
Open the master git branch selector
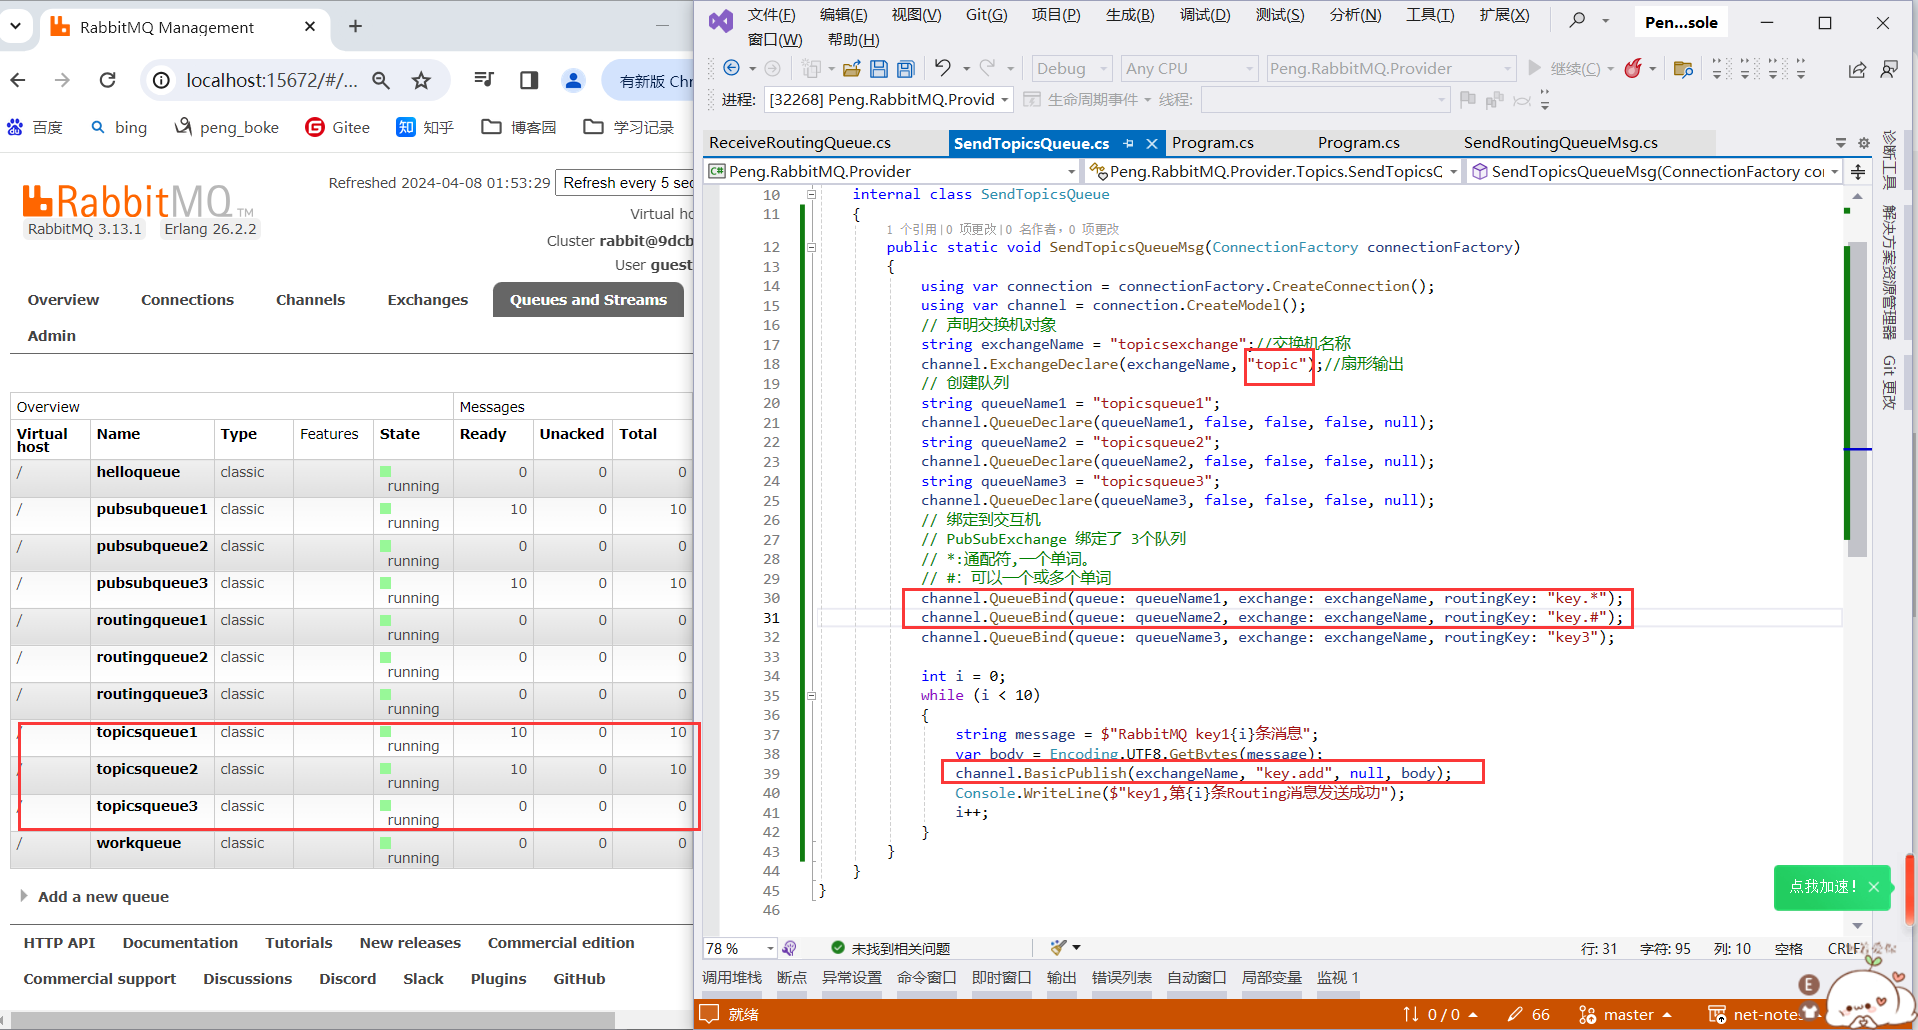tap(1625, 1014)
